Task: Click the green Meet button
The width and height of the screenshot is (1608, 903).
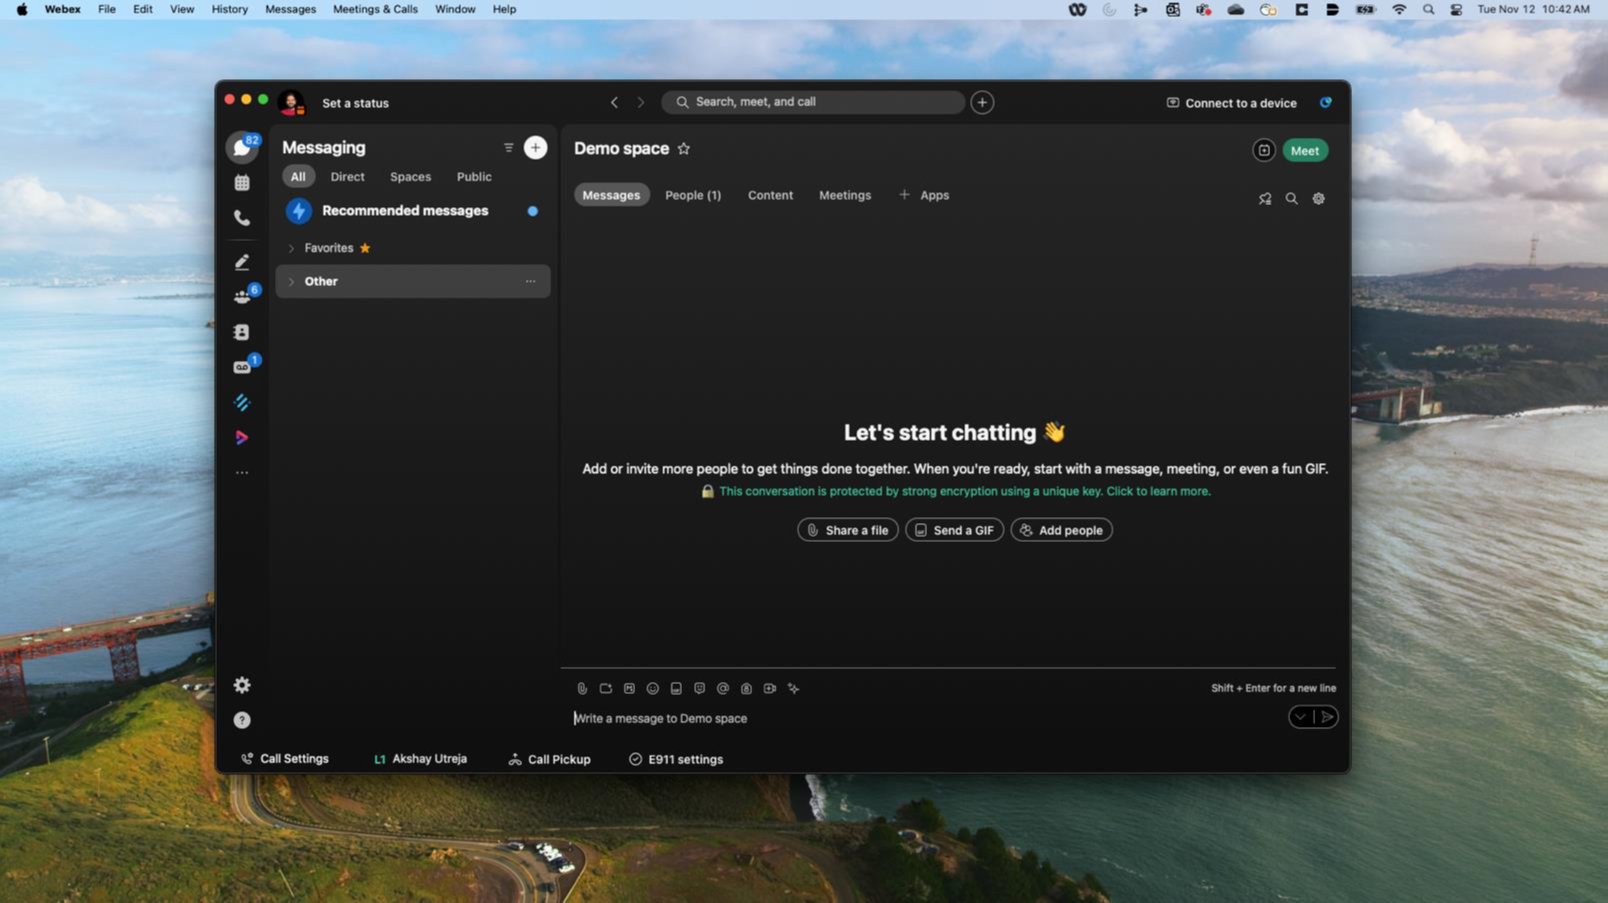Action: (1305, 150)
